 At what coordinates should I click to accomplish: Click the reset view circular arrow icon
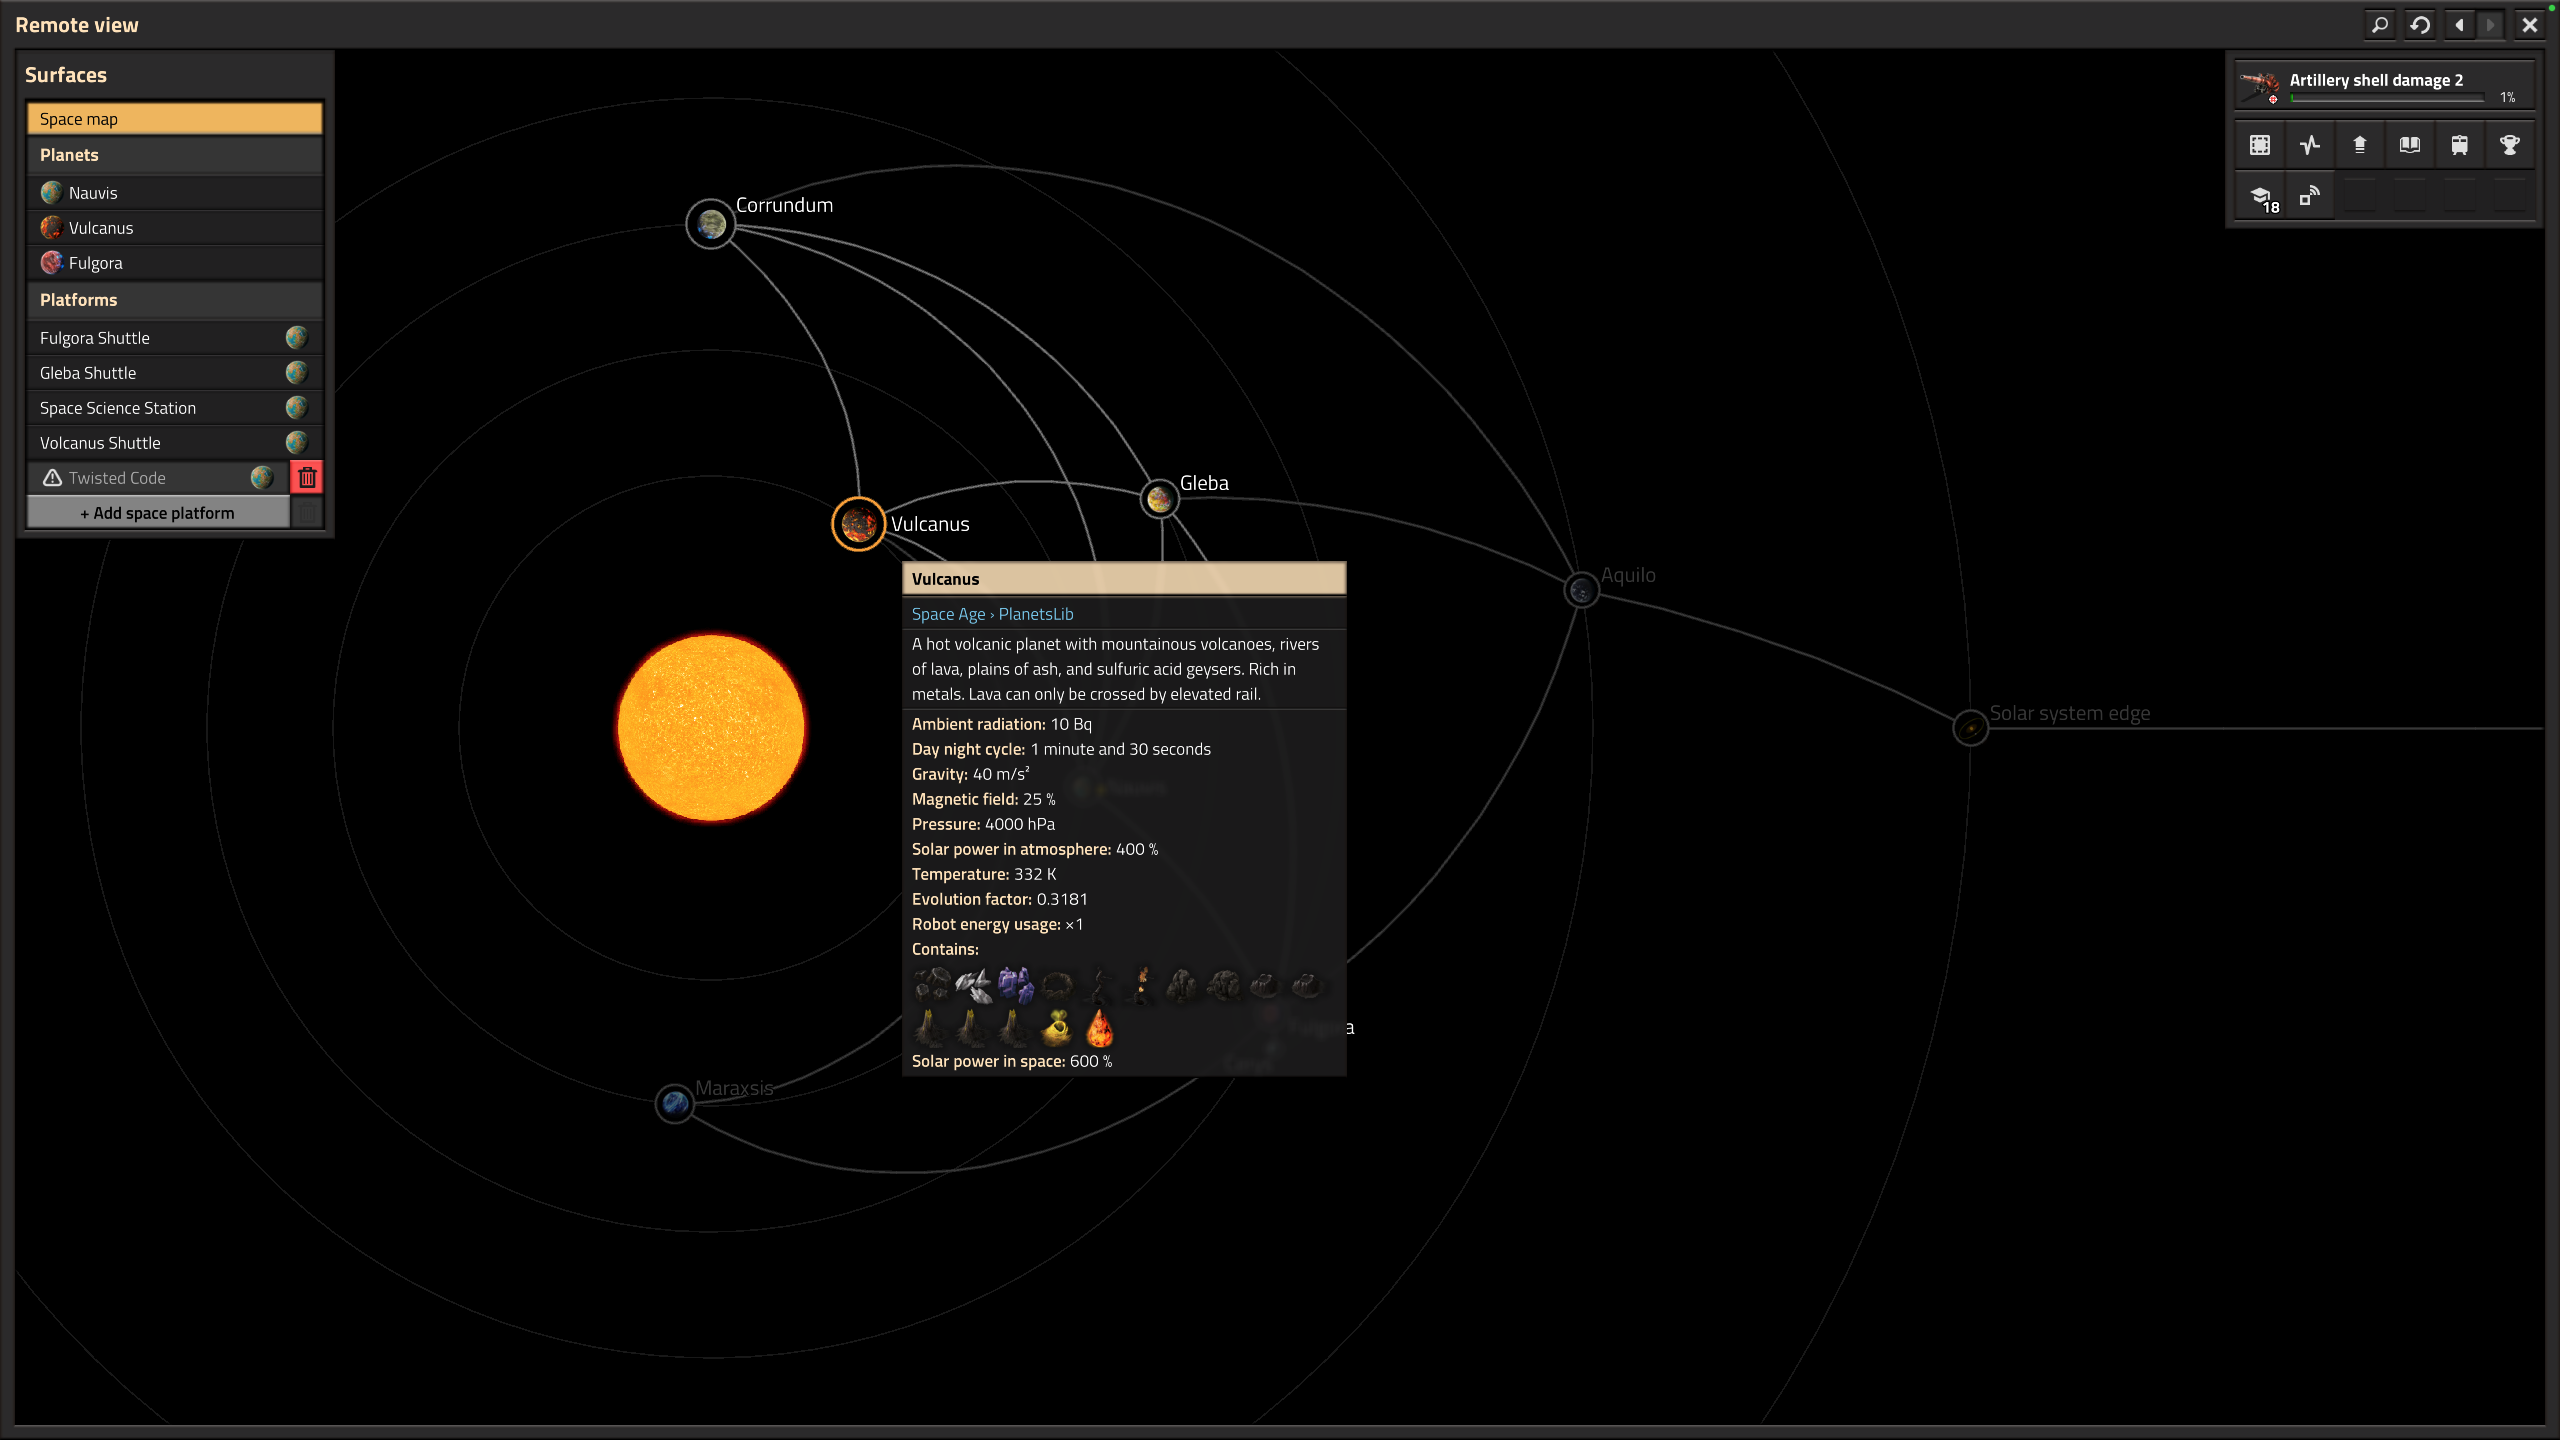pyautogui.click(x=2420, y=25)
